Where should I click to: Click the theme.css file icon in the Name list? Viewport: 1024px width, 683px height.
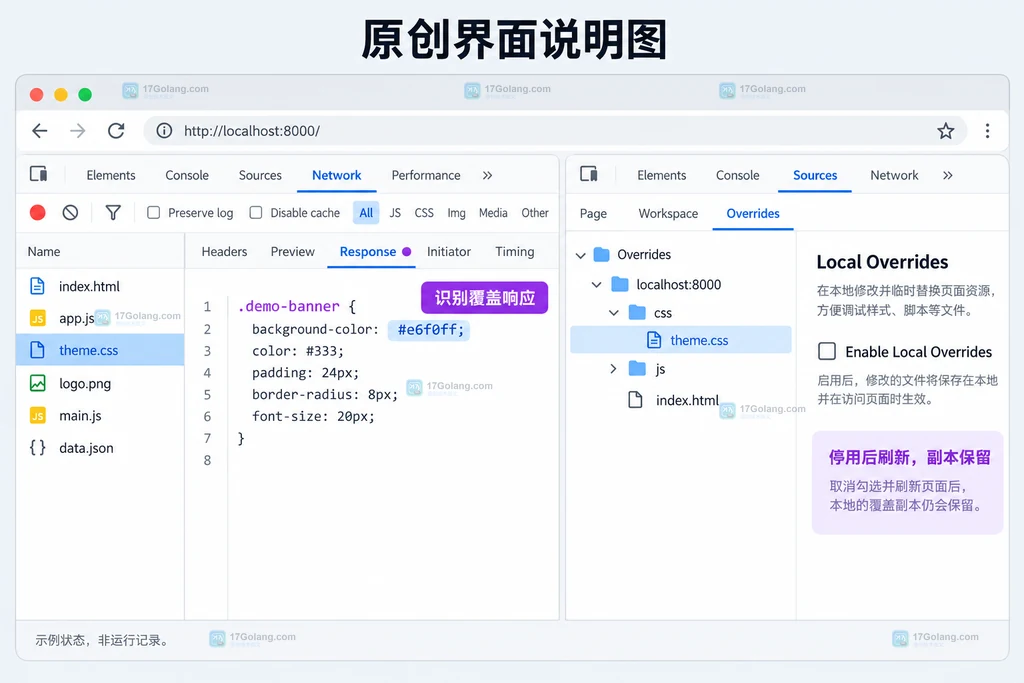pos(37,350)
